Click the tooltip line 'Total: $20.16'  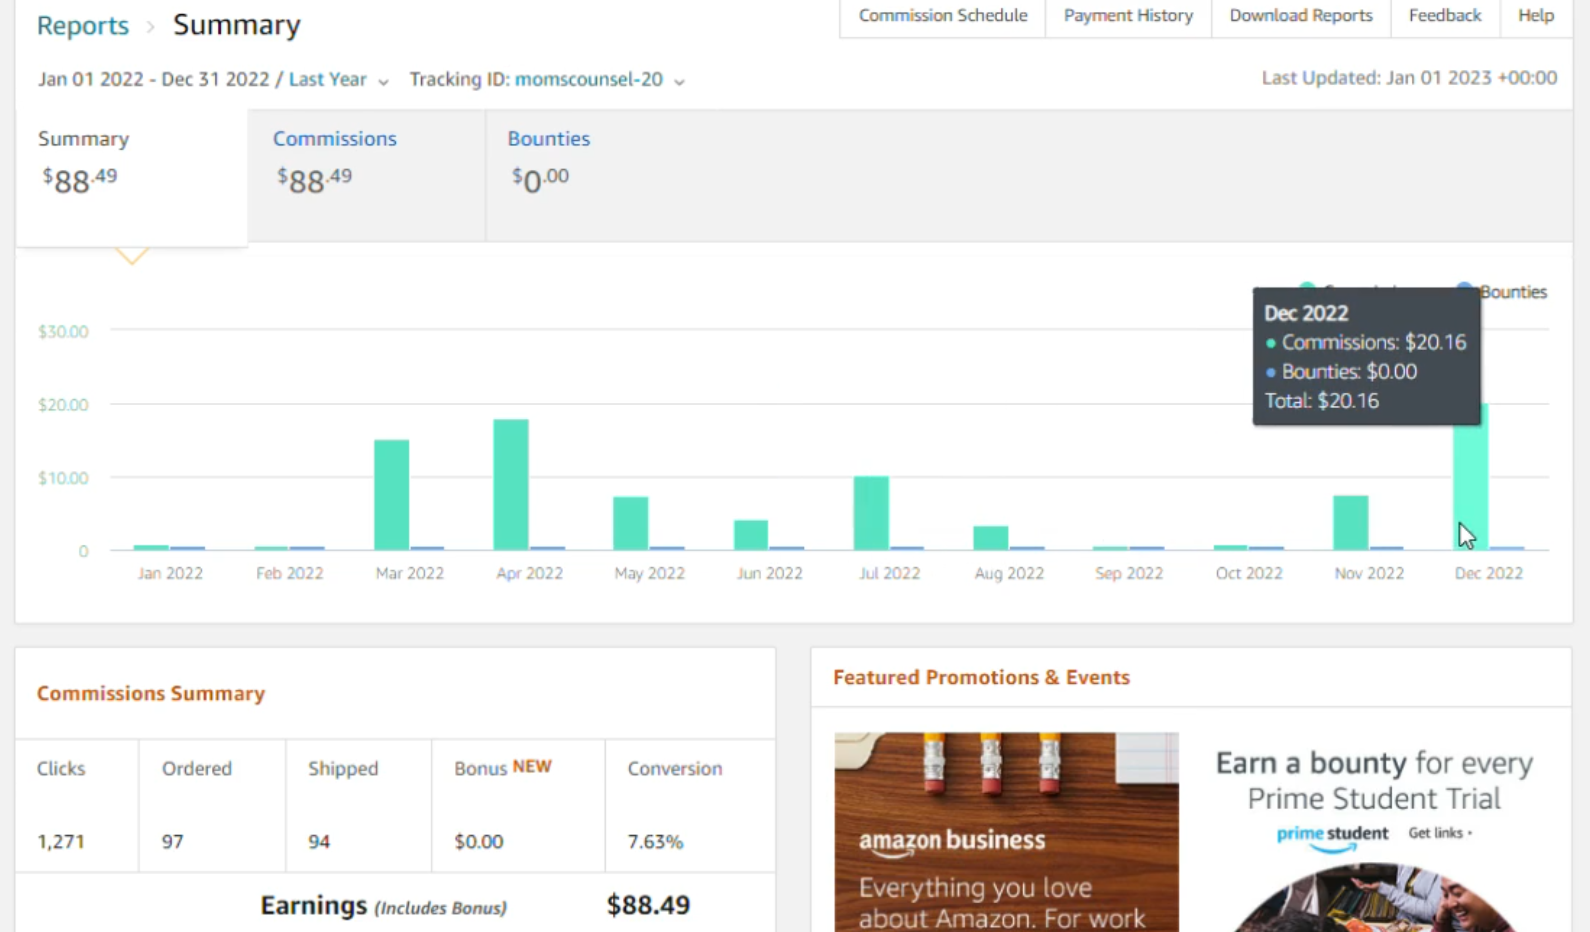point(1322,401)
